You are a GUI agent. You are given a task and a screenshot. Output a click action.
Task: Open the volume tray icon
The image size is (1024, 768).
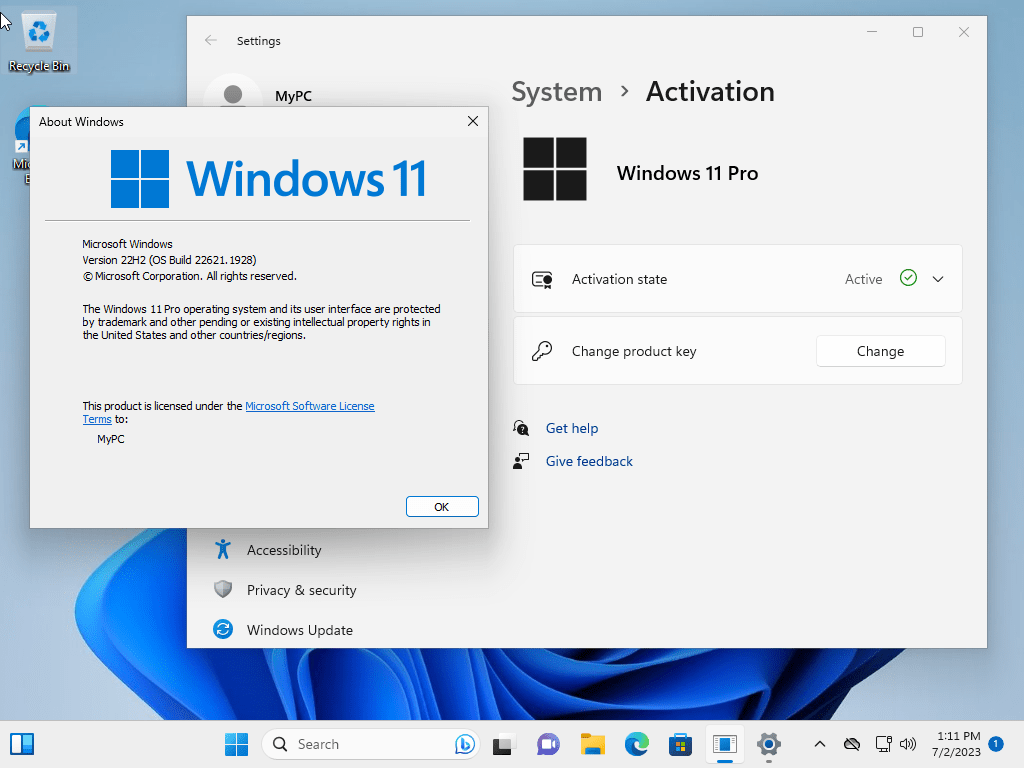coord(907,744)
